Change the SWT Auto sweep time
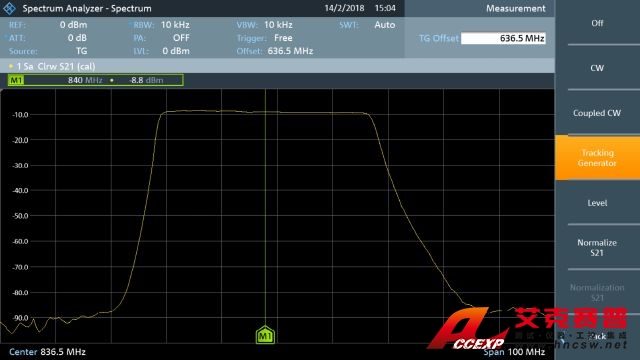This screenshot has width=640, height=360. click(367, 25)
